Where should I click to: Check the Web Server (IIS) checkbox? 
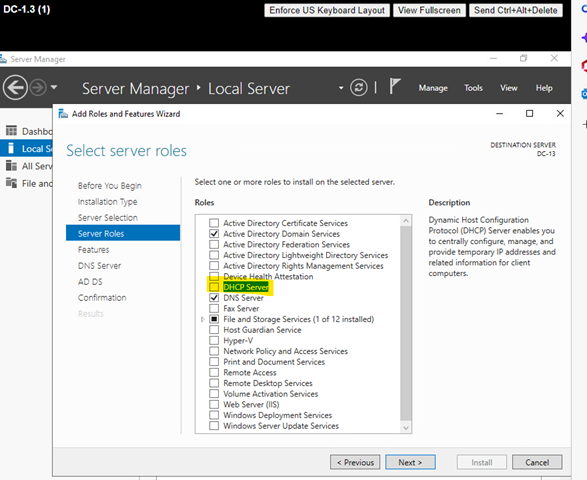214,404
